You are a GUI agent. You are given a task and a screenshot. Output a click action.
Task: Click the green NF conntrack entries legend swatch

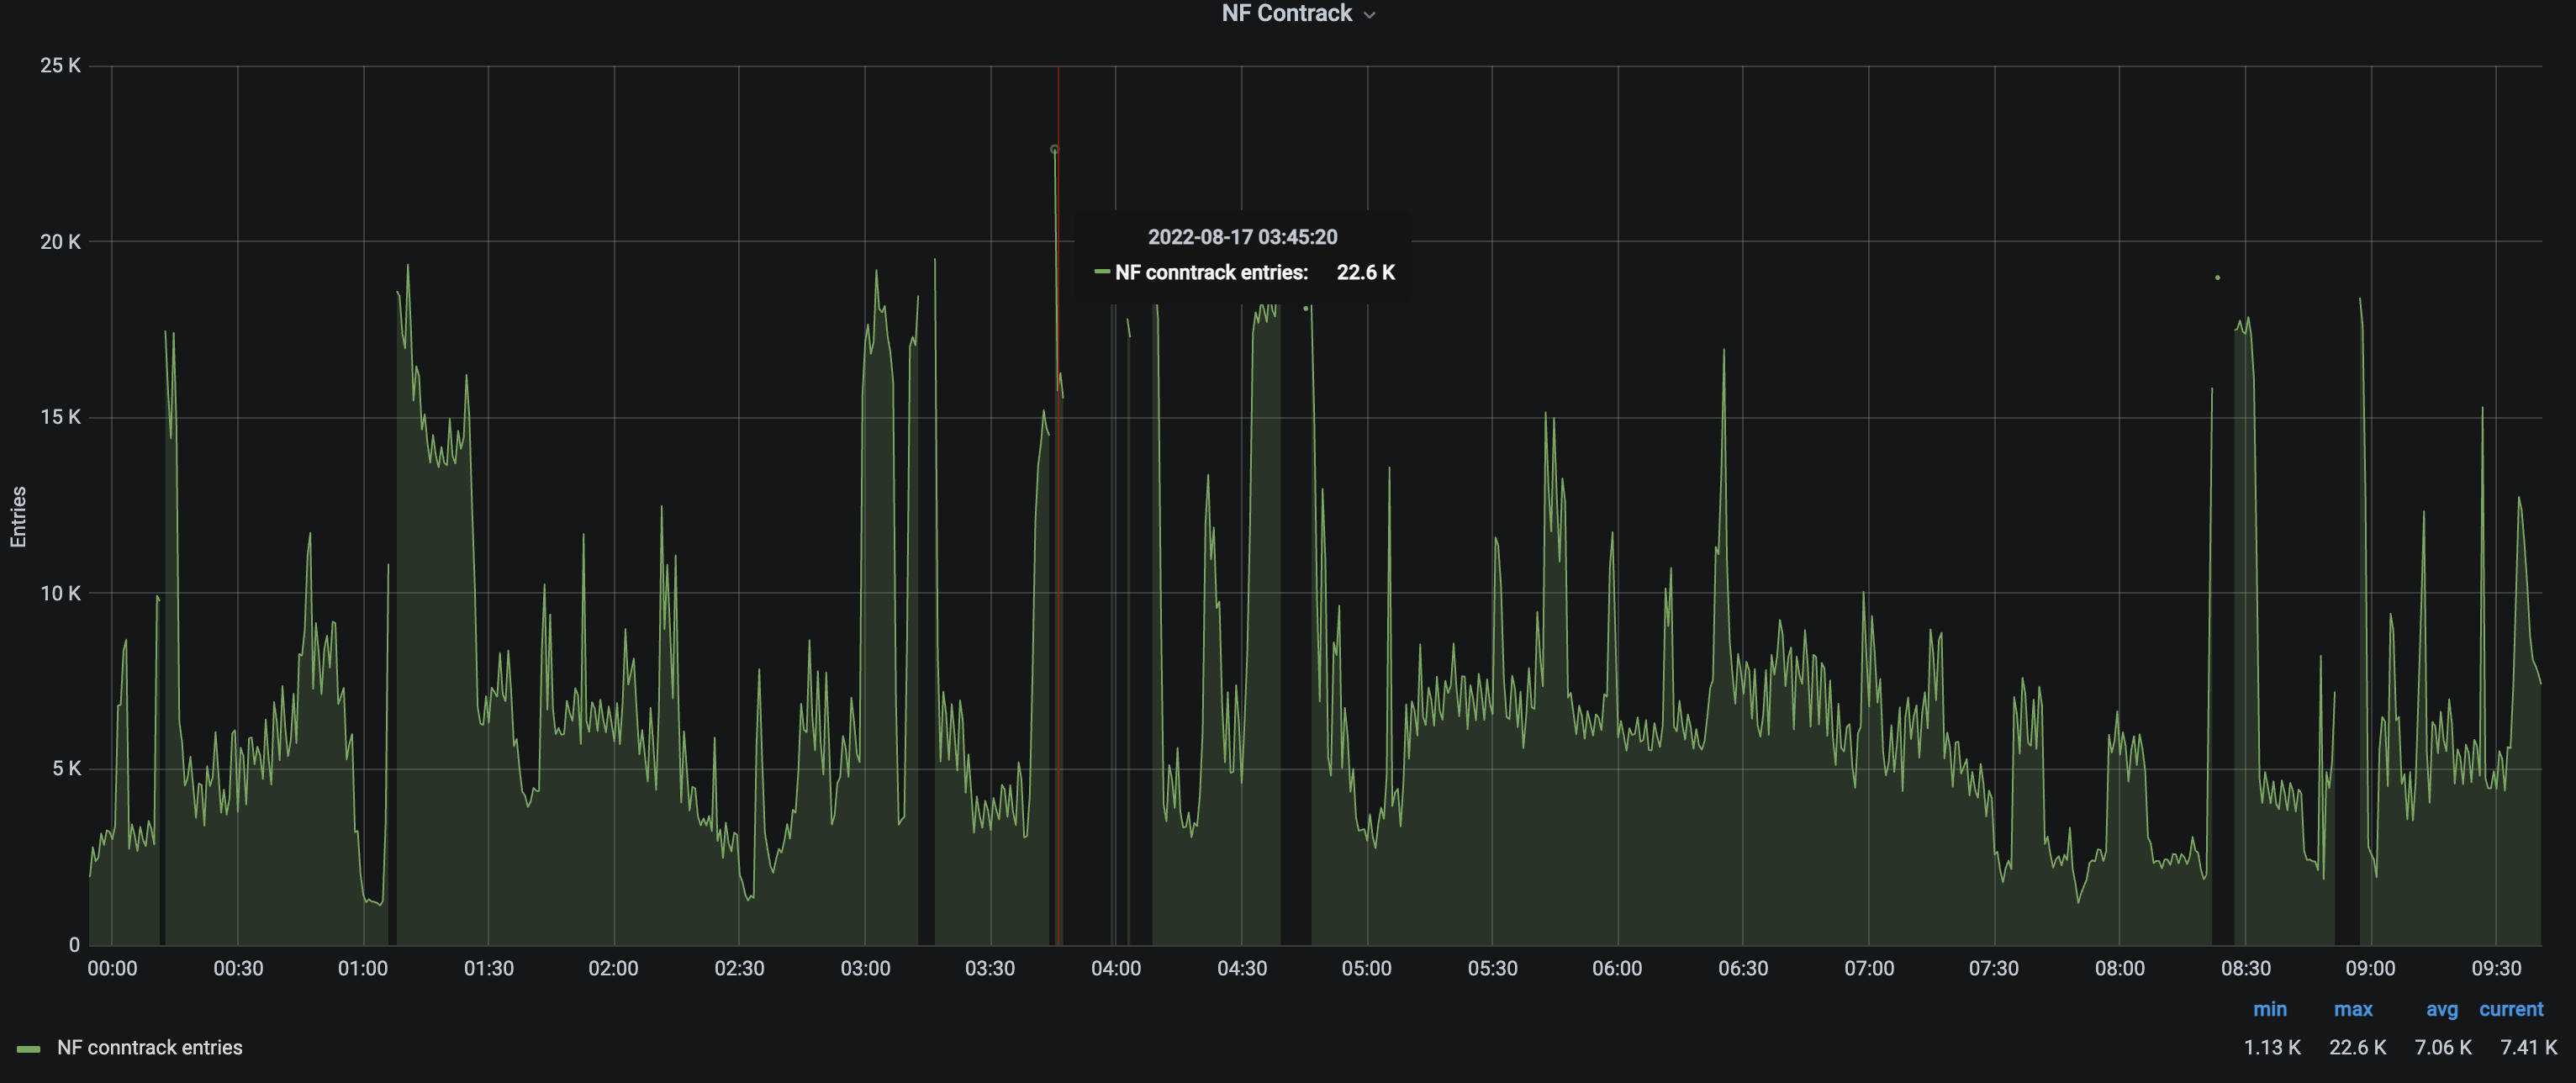[x=28, y=1048]
